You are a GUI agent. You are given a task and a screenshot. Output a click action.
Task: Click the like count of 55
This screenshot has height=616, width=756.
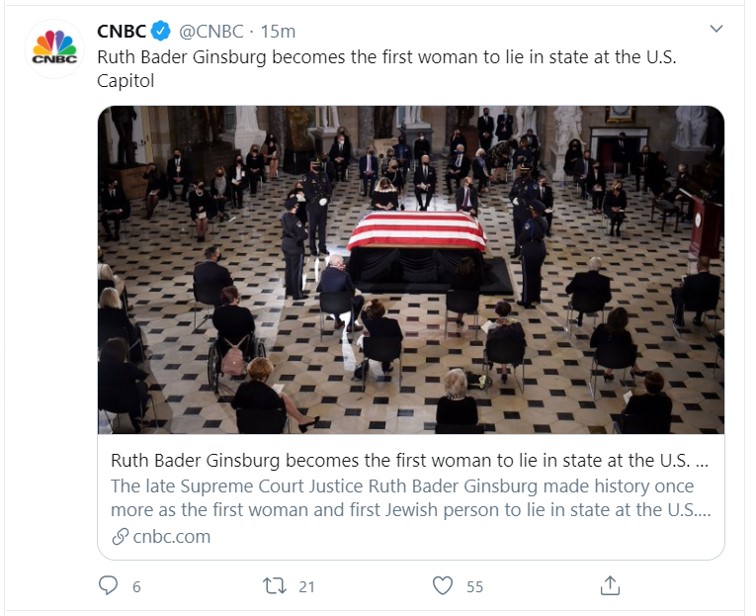tap(474, 587)
